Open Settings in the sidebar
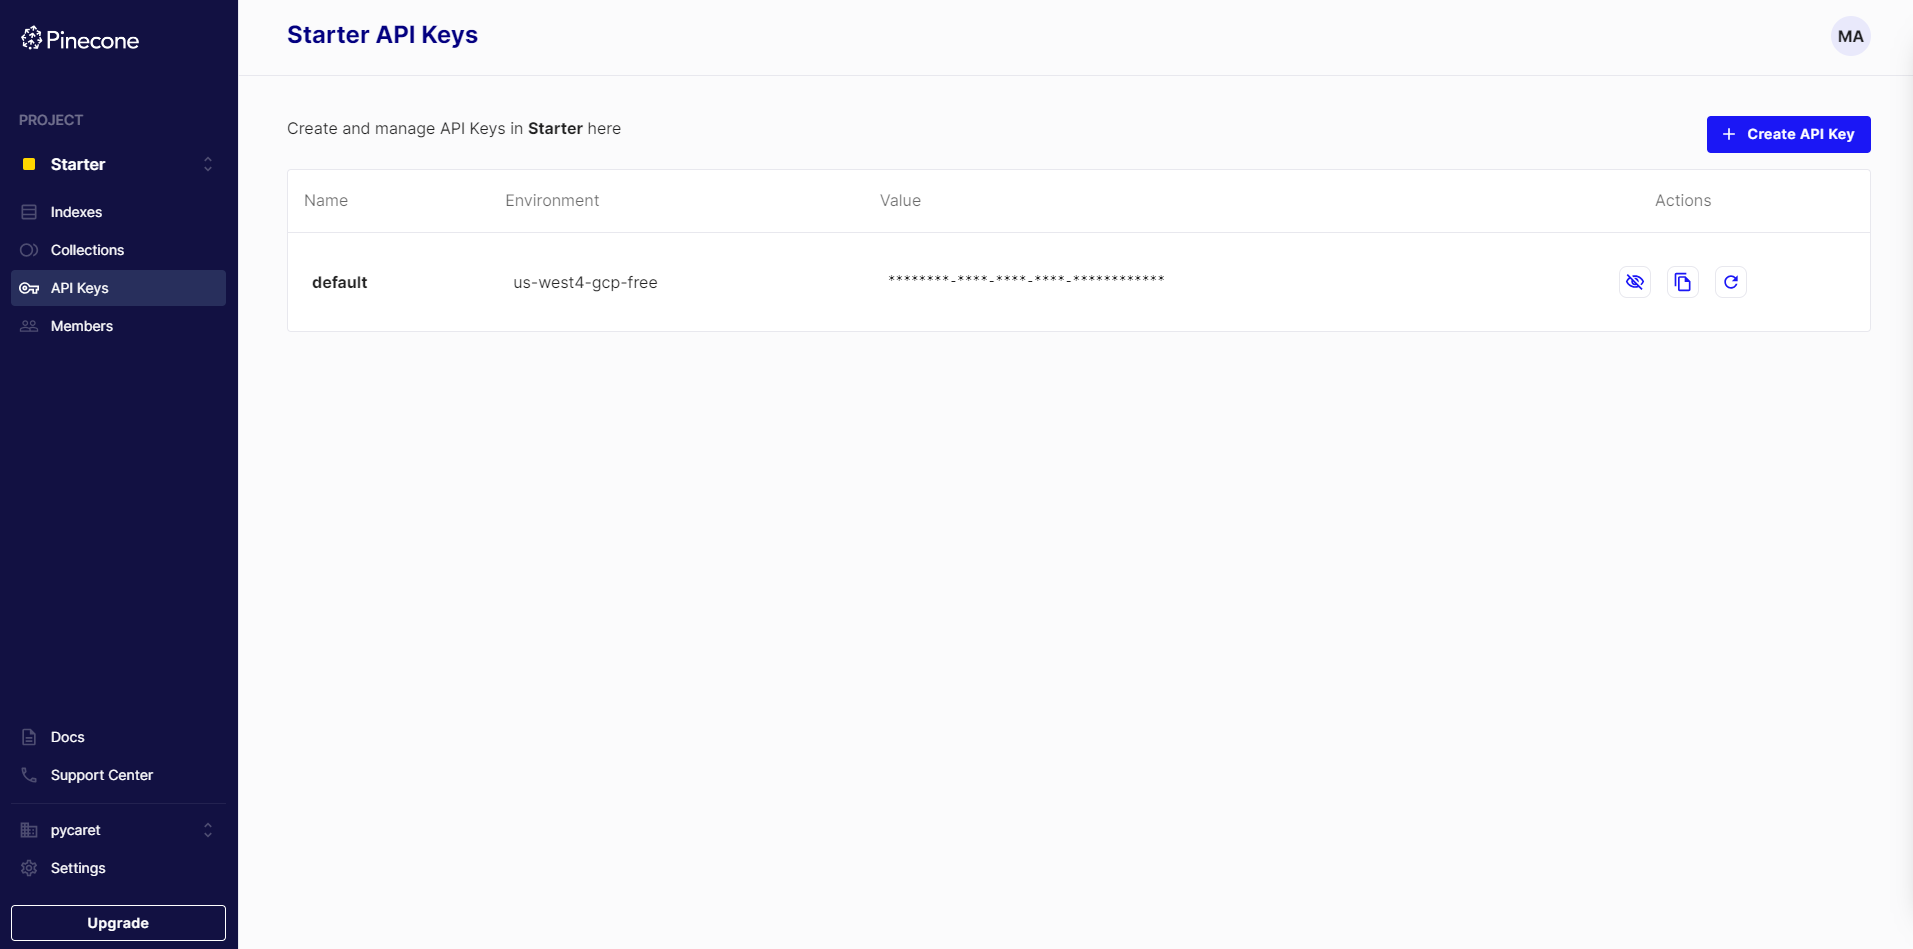Image resolution: width=1913 pixels, height=949 pixels. (118, 868)
